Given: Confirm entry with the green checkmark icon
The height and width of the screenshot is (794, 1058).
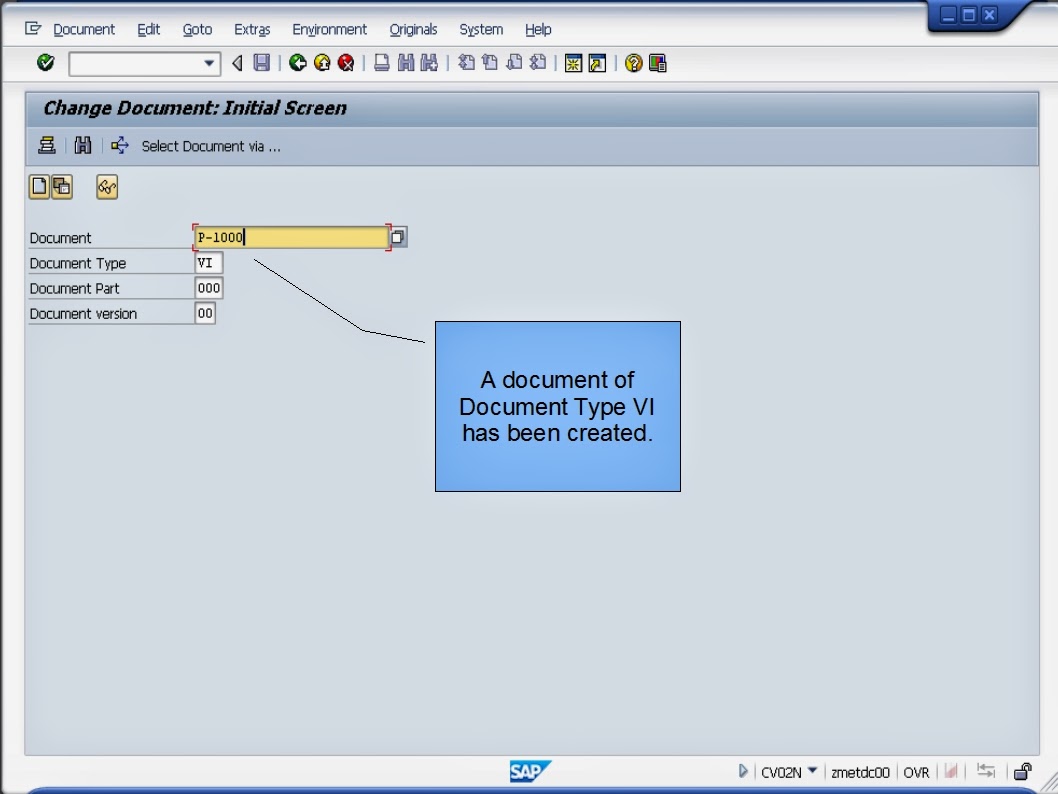Looking at the screenshot, I should (x=46, y=63).
